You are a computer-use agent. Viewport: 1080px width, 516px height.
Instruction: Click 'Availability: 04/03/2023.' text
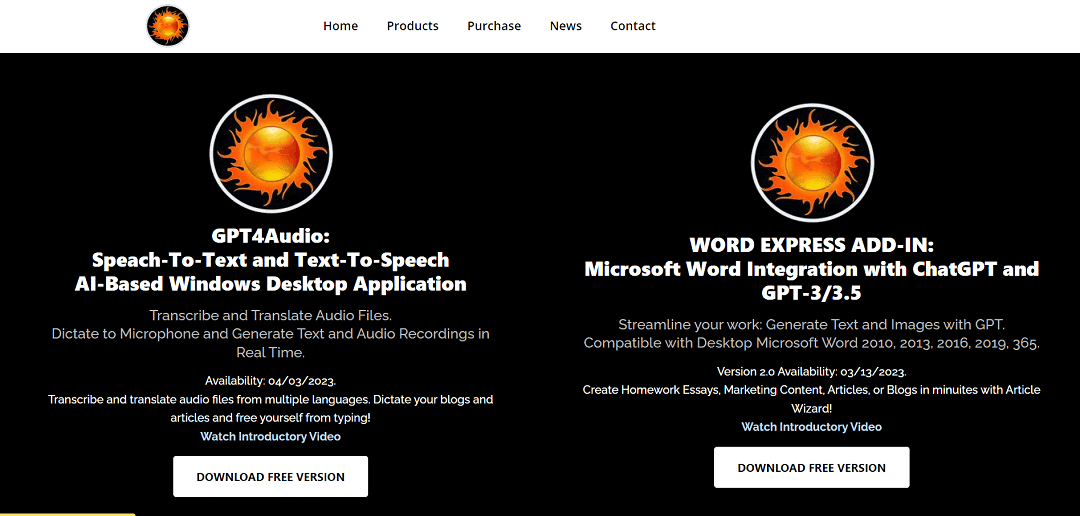[271, 381]
